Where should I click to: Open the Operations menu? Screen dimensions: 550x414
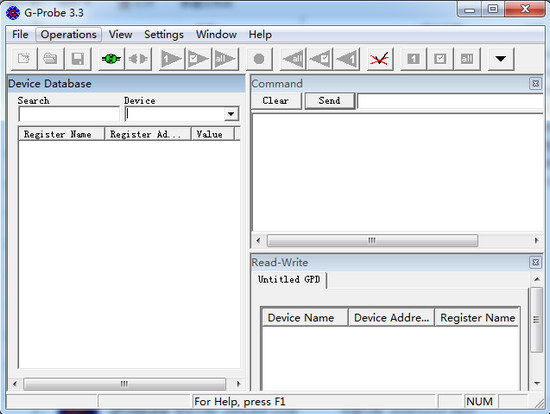[69, 34]
